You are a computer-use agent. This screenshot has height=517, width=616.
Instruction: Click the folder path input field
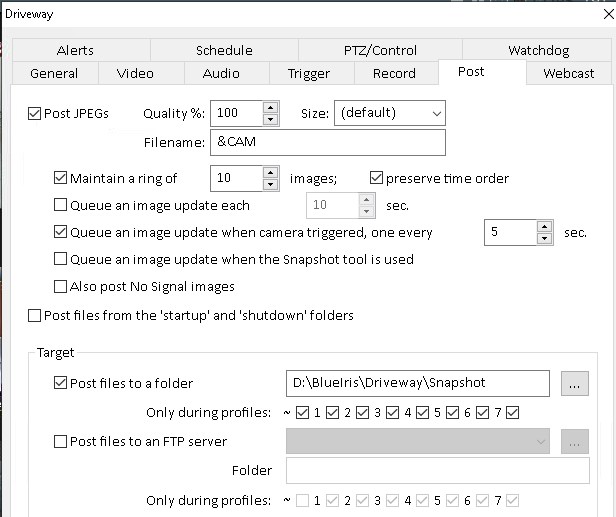point(417,383)
